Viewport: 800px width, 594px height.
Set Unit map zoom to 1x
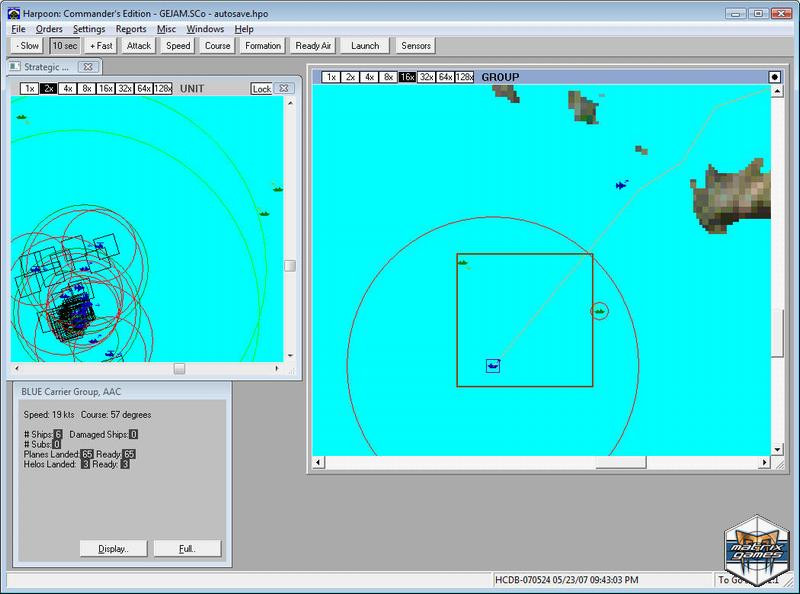[30, 89]
